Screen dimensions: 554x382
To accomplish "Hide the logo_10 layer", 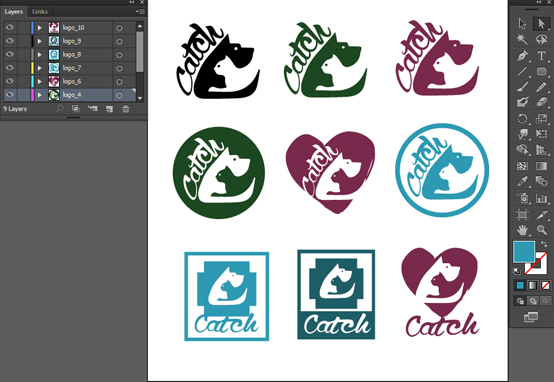I will coord(10,27).
